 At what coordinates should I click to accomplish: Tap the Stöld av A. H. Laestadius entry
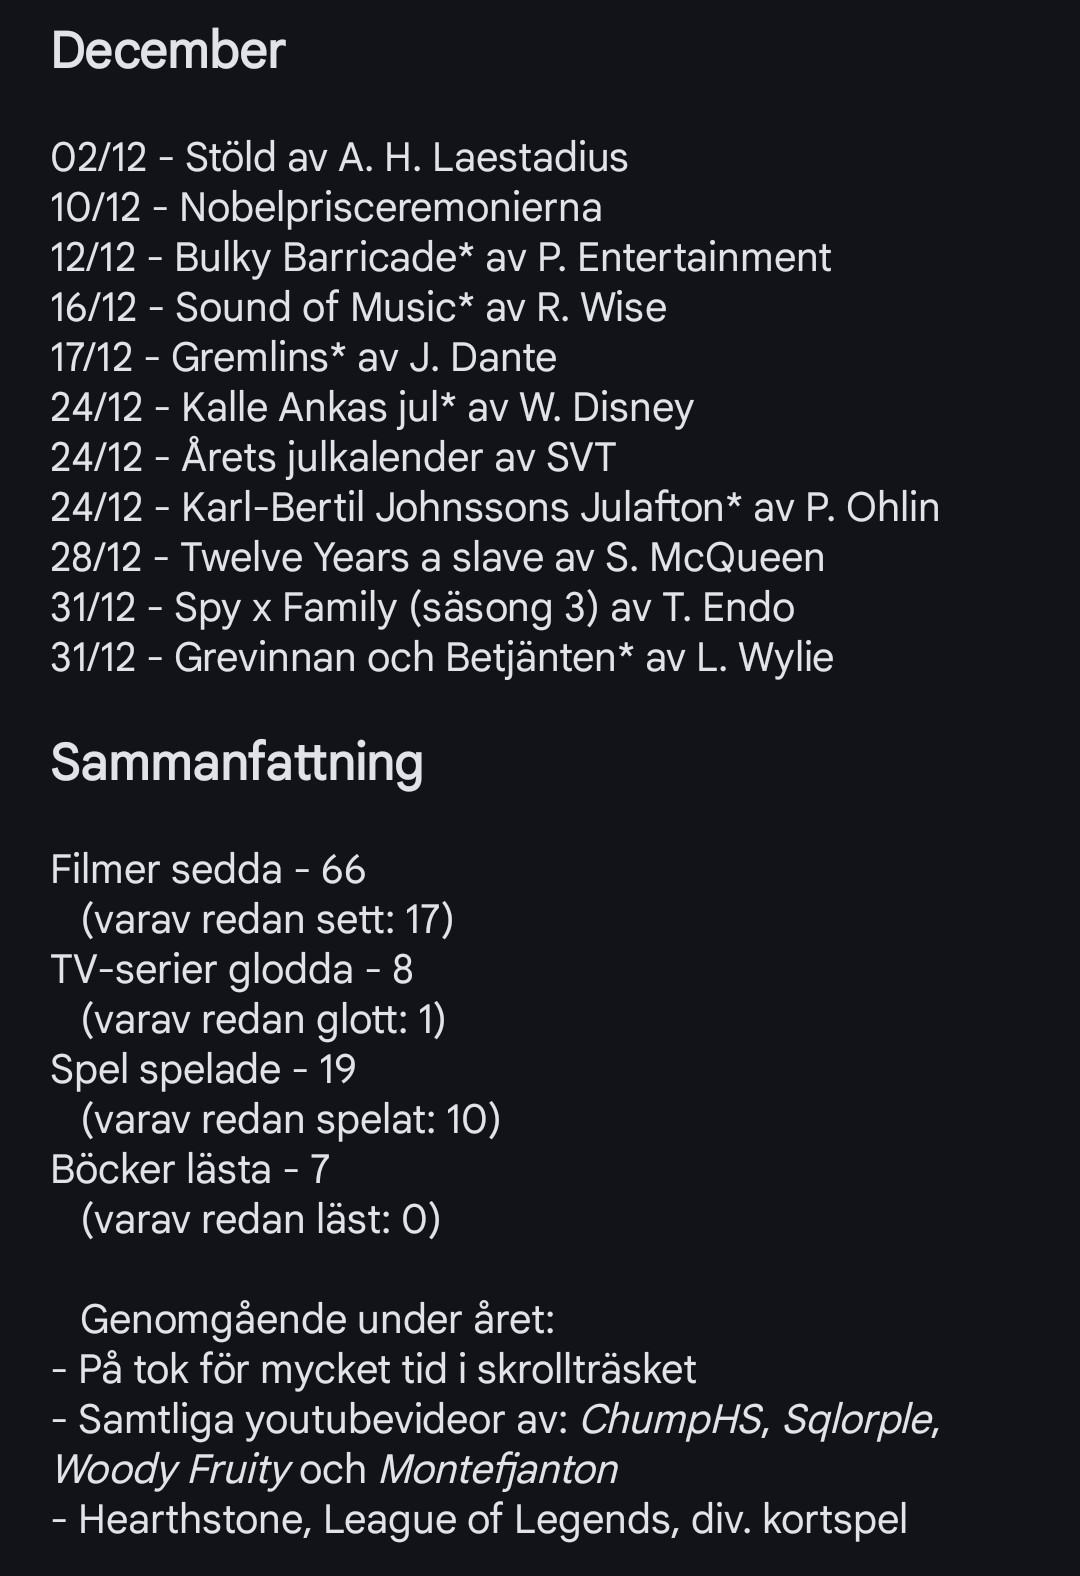339,158
